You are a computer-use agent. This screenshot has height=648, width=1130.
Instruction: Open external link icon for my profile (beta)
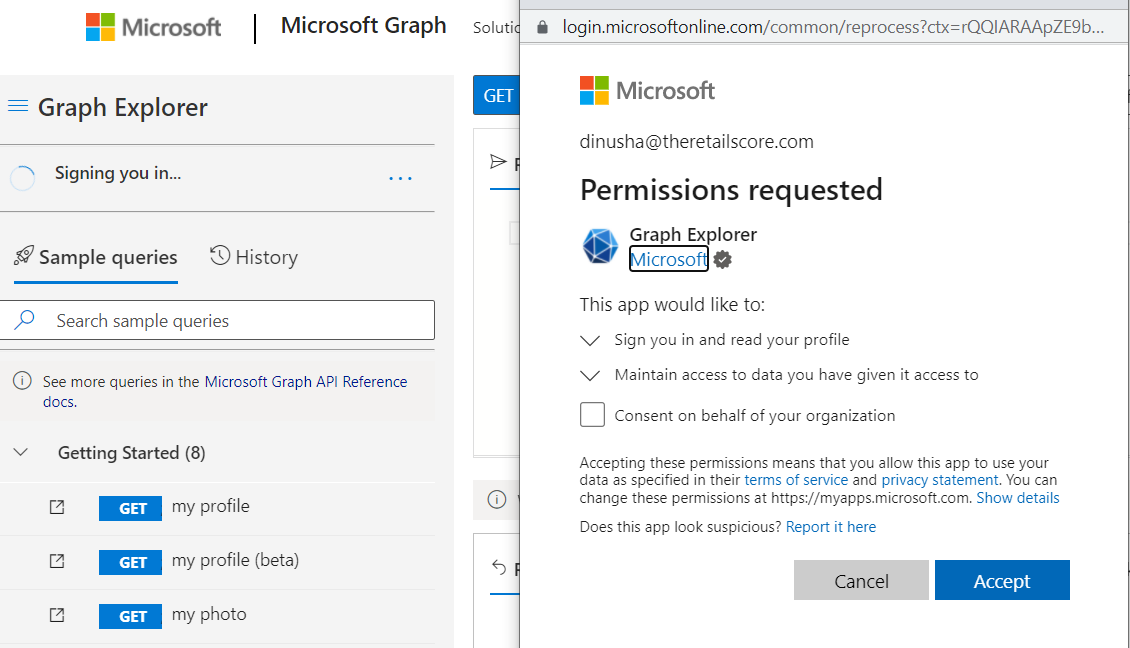[x=57, y=561]
